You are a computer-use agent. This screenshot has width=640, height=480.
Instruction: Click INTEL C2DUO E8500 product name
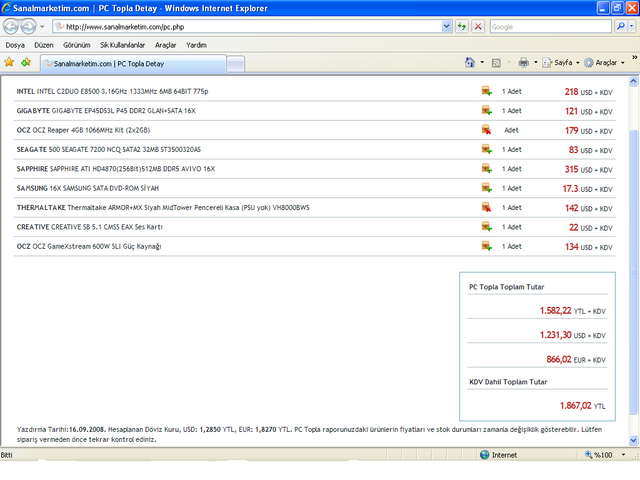(x=112, y=91)
